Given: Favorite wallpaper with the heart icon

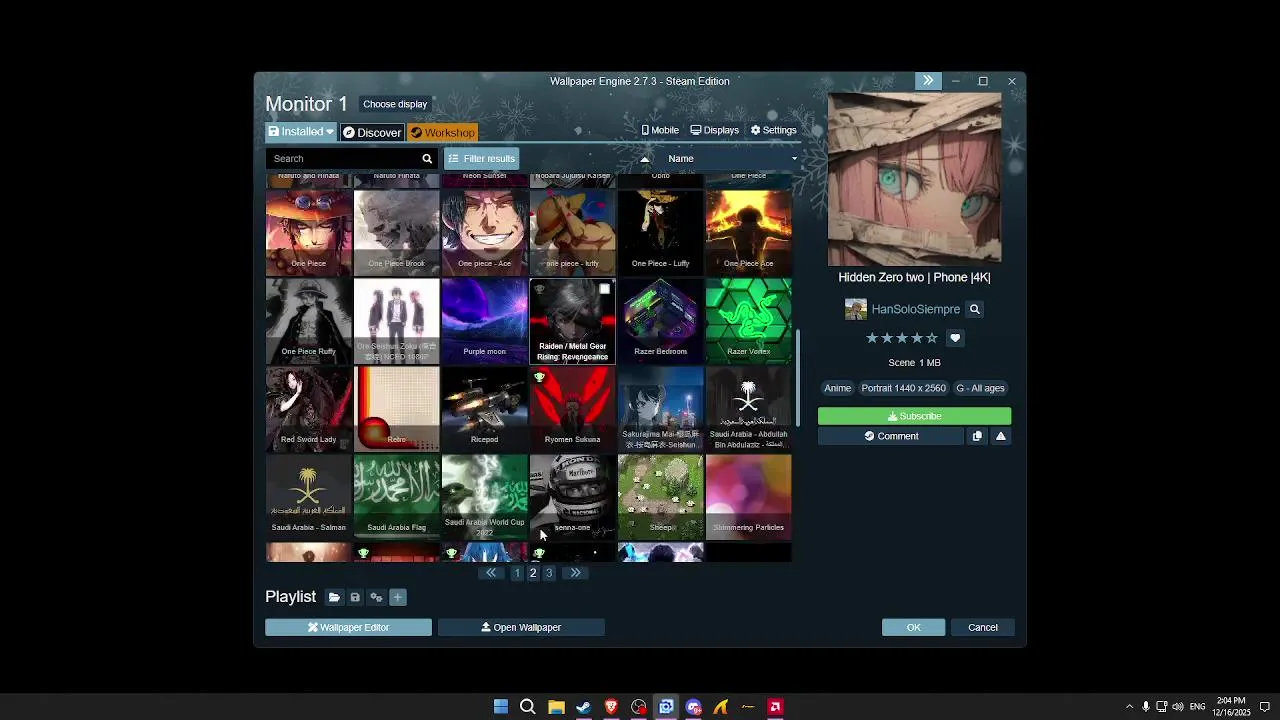Looking at the screenshot, I should coord(955,338).
